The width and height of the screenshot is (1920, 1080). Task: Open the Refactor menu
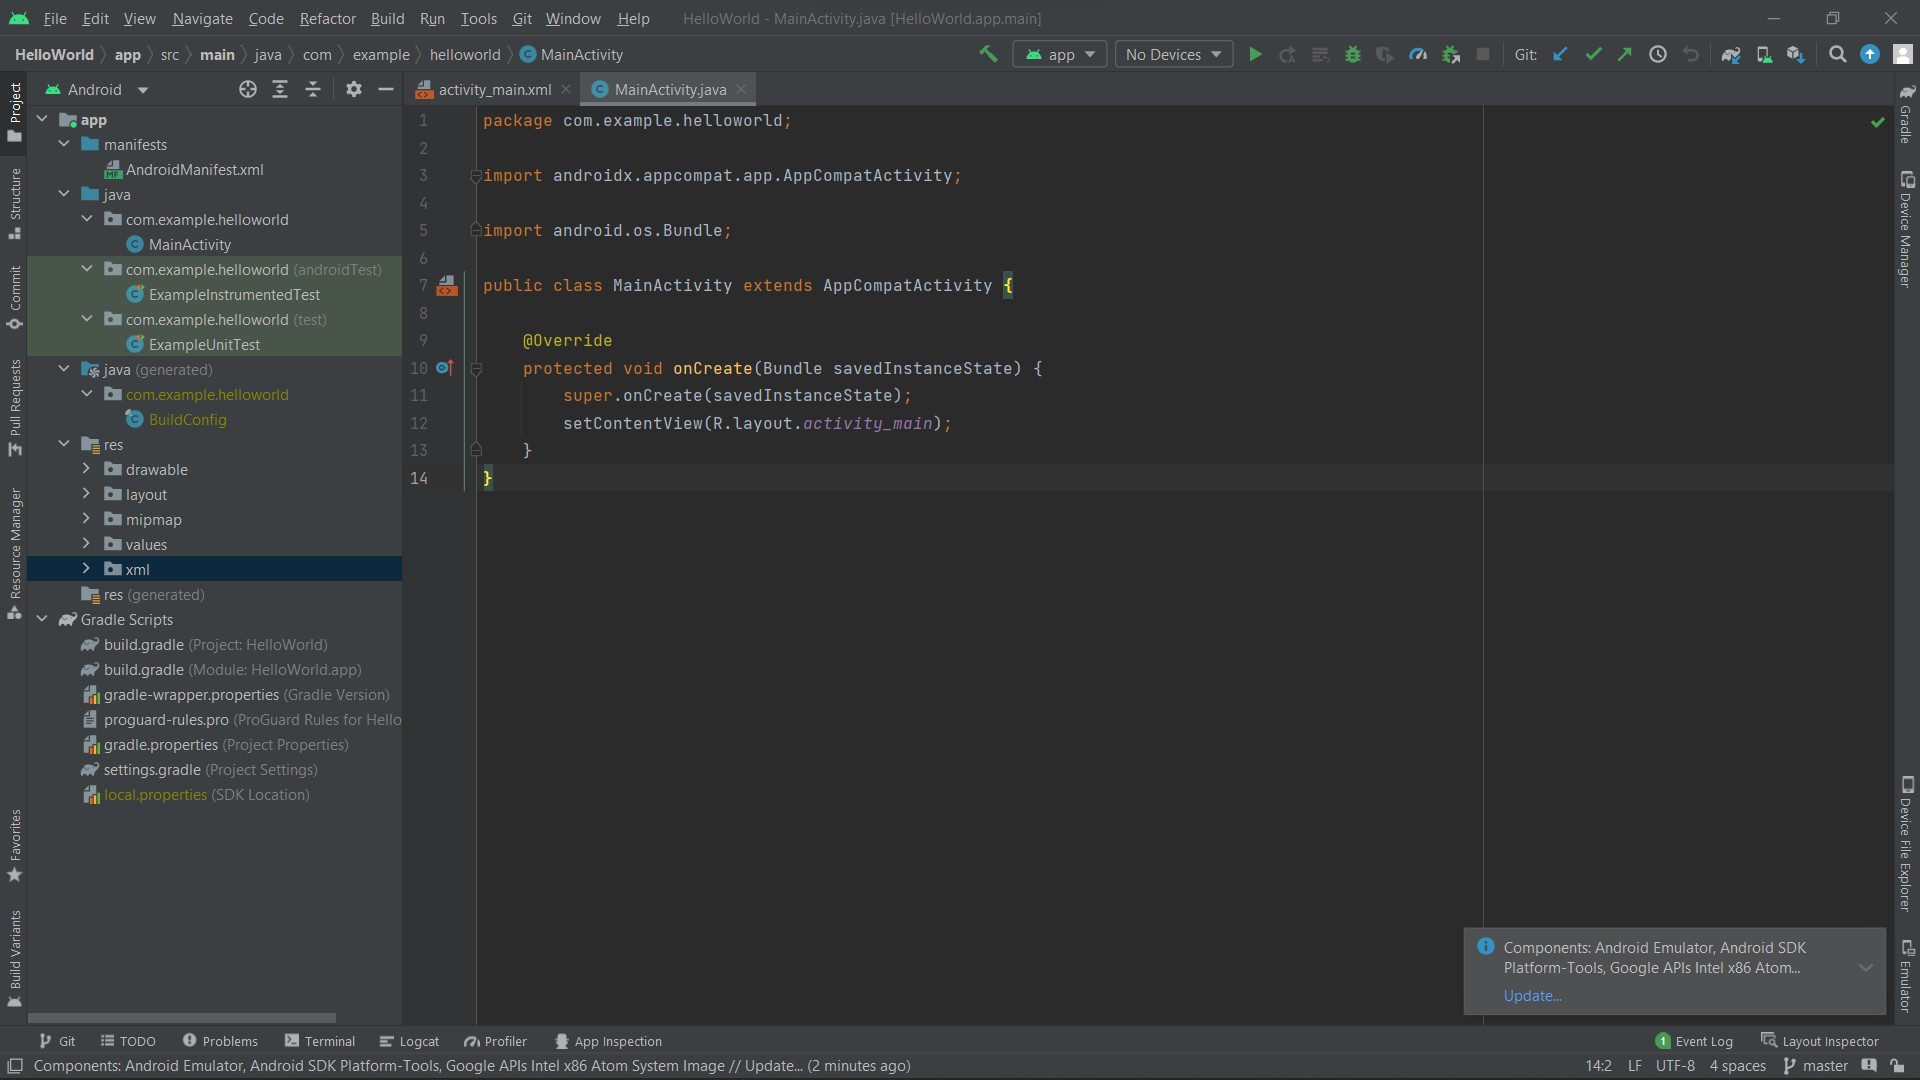pos(327,18)
